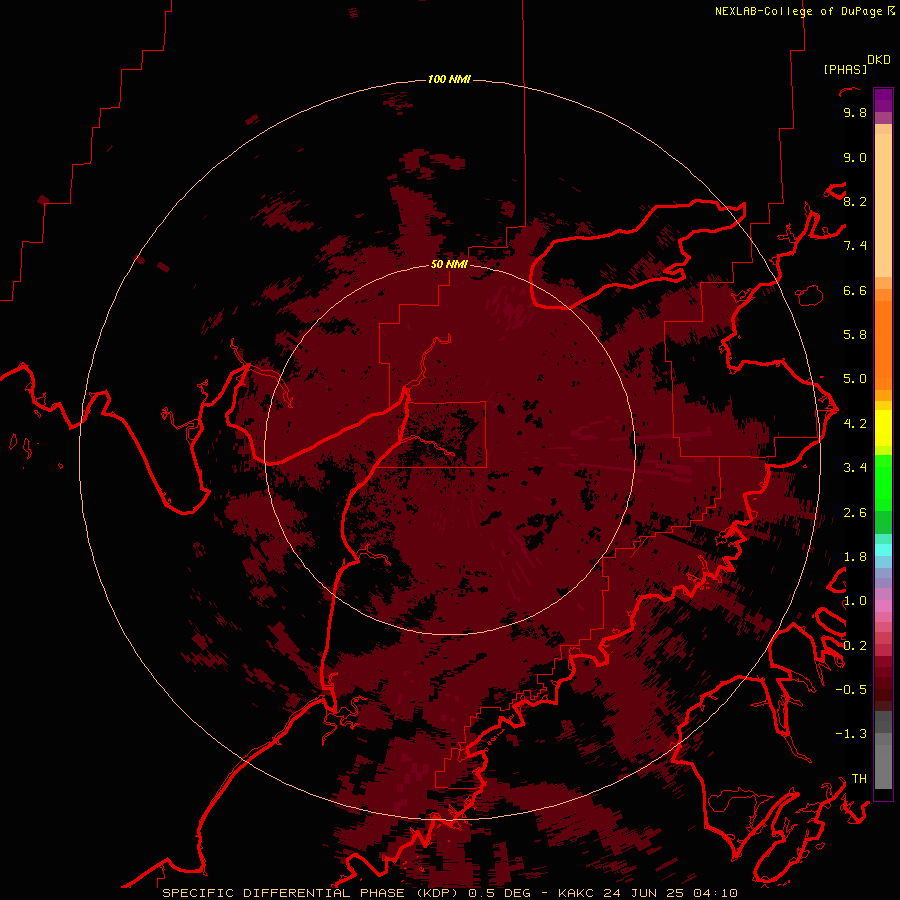This screenshot has width=900, height=900.
Task: Click the 7.4 value on the color scale
Action: click(x=855, y=246)
